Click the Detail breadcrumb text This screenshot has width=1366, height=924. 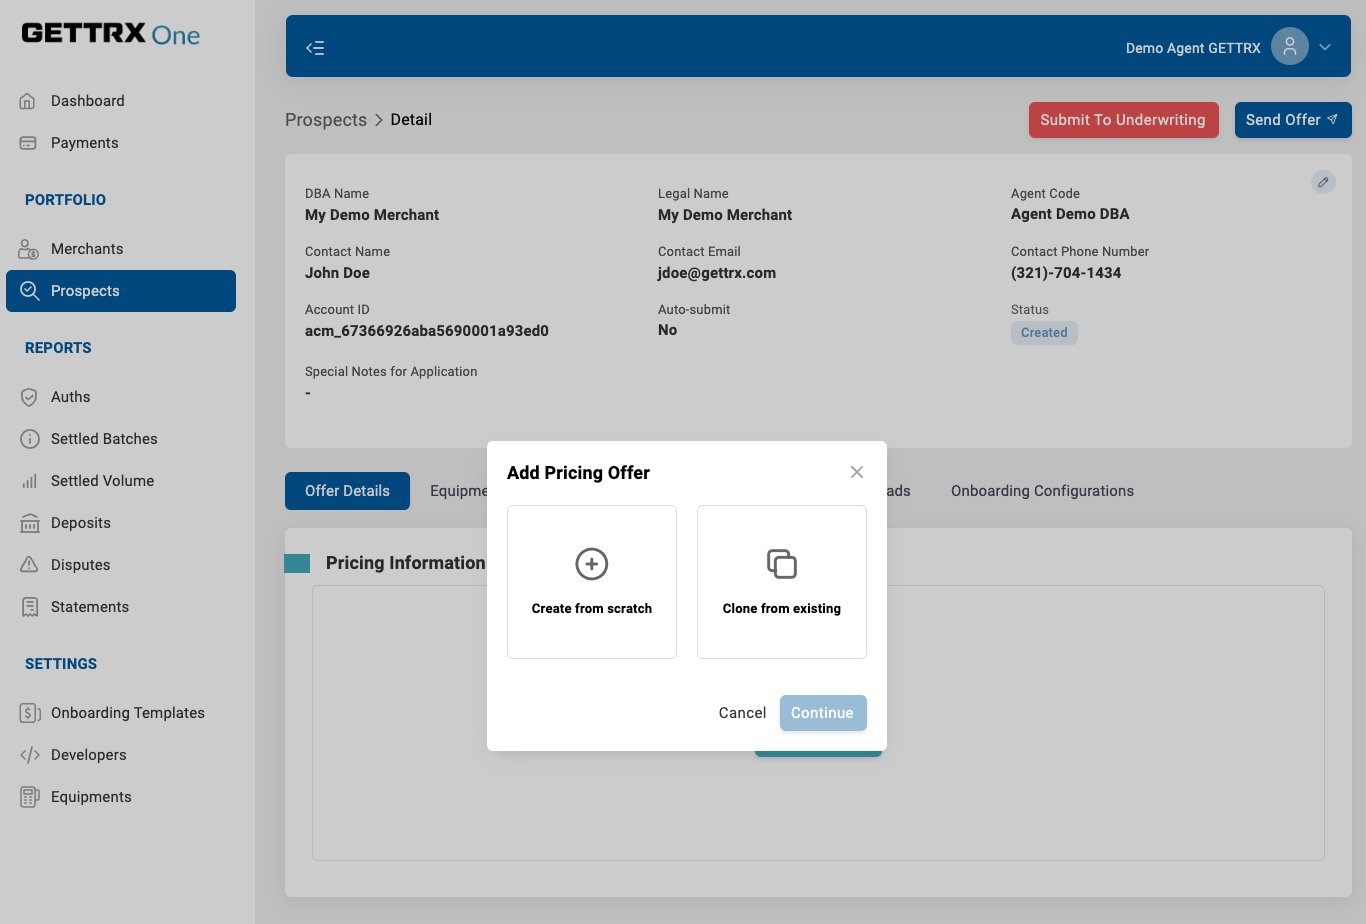tap(411, 120)
